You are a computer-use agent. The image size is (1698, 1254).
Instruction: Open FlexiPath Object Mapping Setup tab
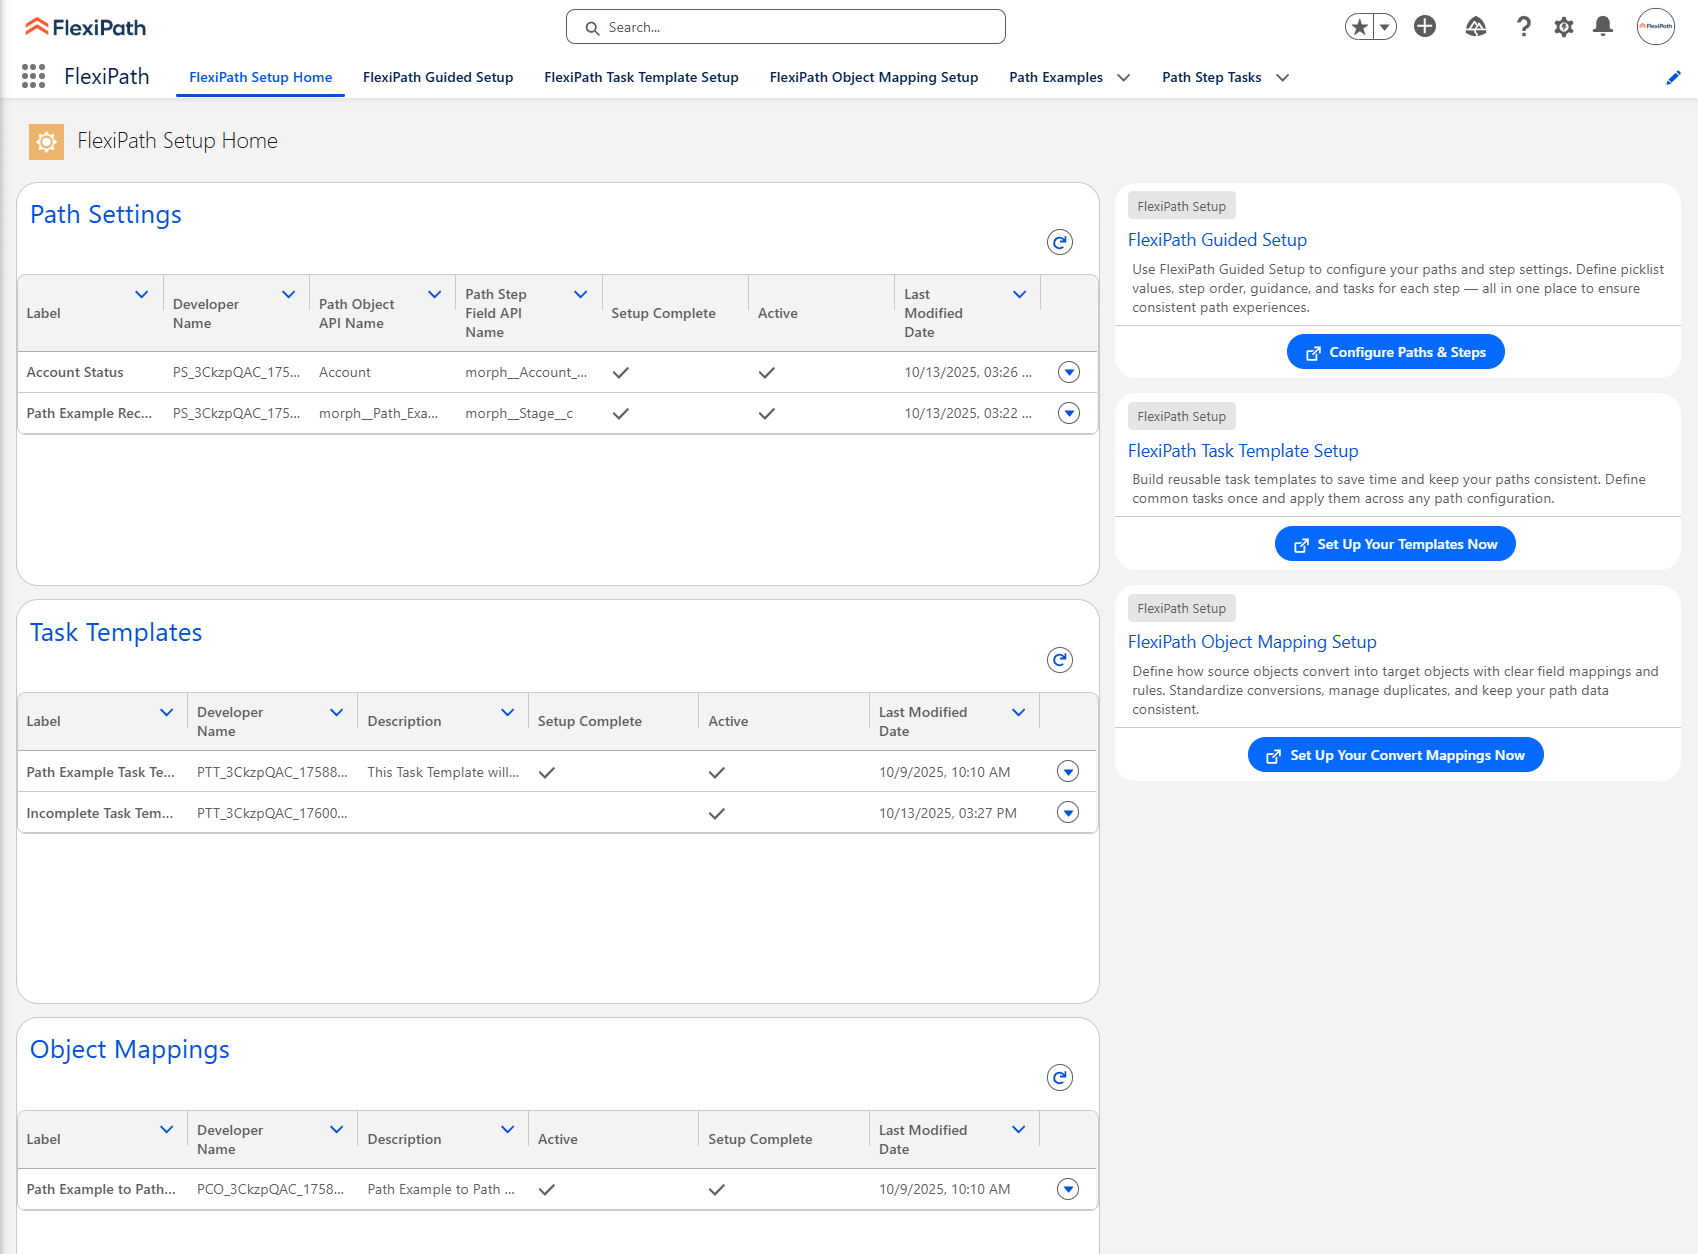point(873,77)
